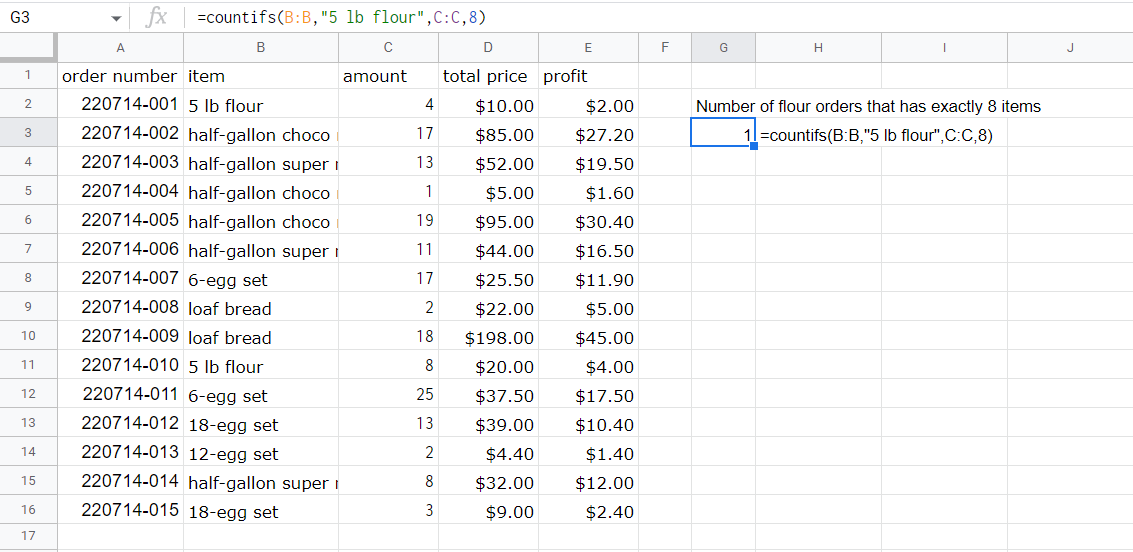
Task: Select column F header
Action: pos(665,48)
